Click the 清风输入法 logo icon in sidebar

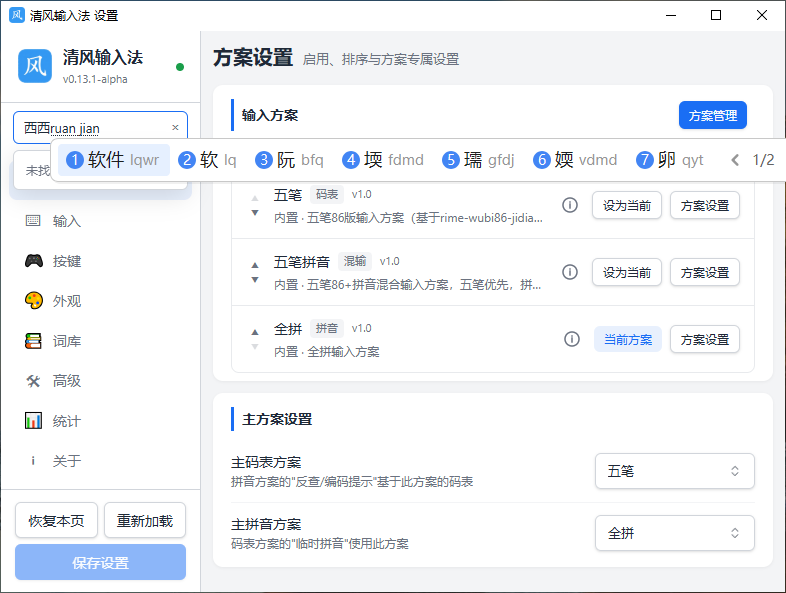coord(35,66)
